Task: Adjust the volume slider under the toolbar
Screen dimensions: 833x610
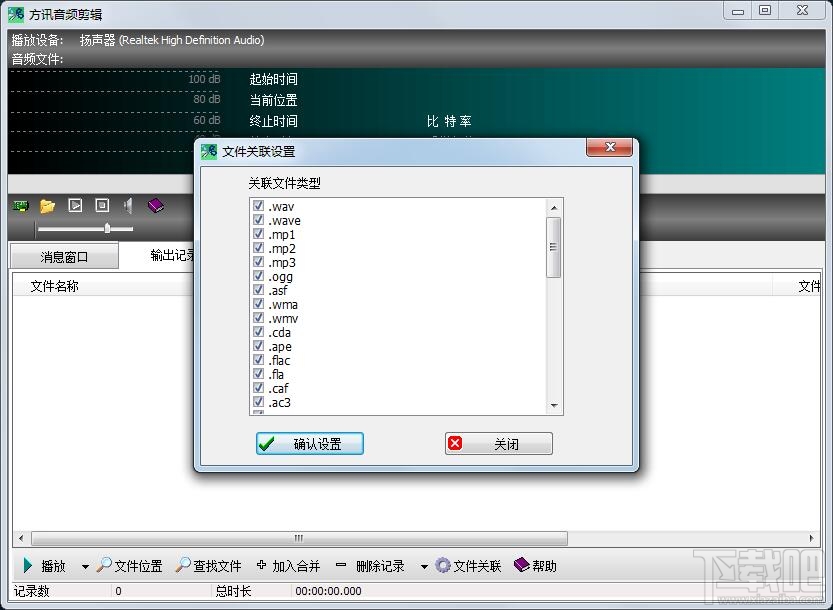Action: (x=107, y=228)
